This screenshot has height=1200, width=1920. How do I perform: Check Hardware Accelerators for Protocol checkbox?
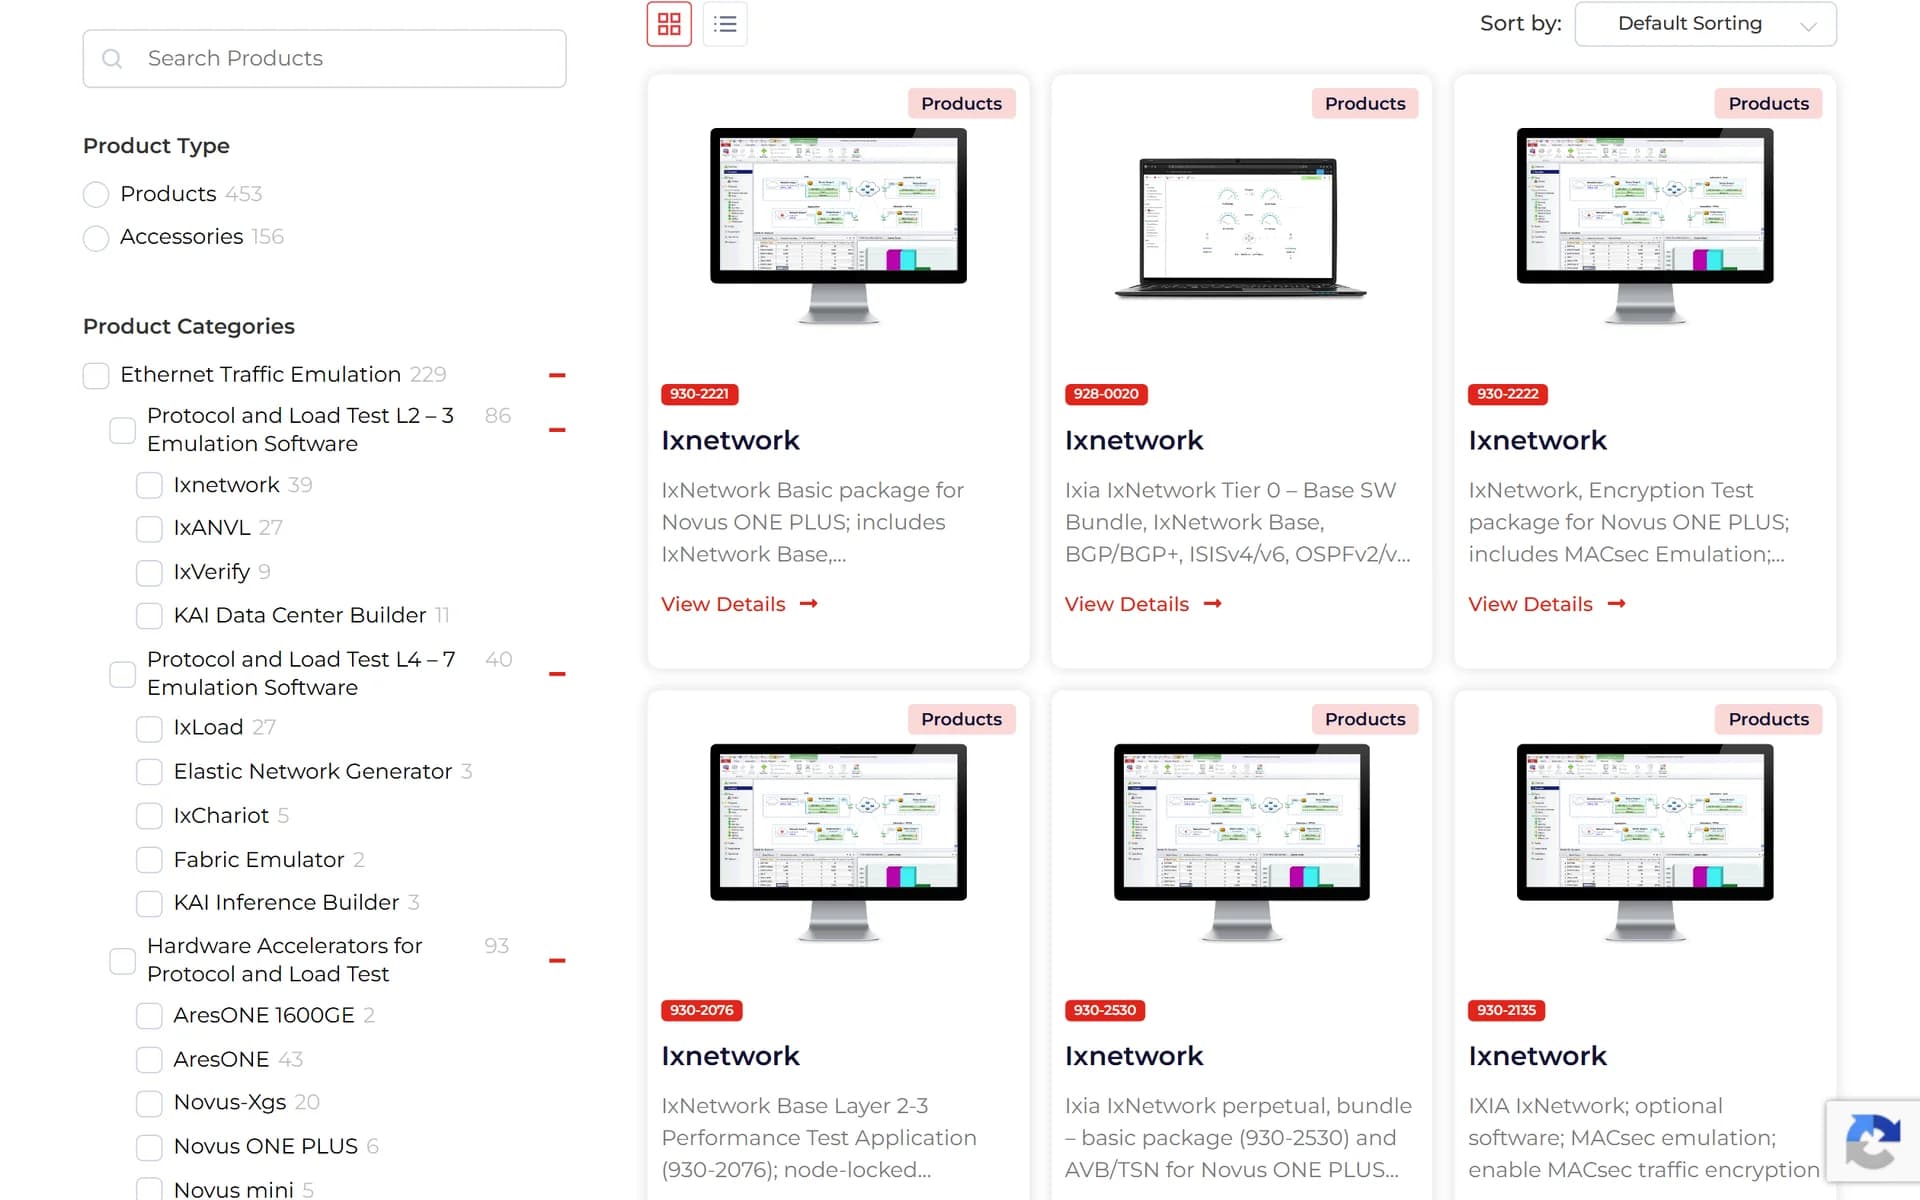click(x=122, y=961)
